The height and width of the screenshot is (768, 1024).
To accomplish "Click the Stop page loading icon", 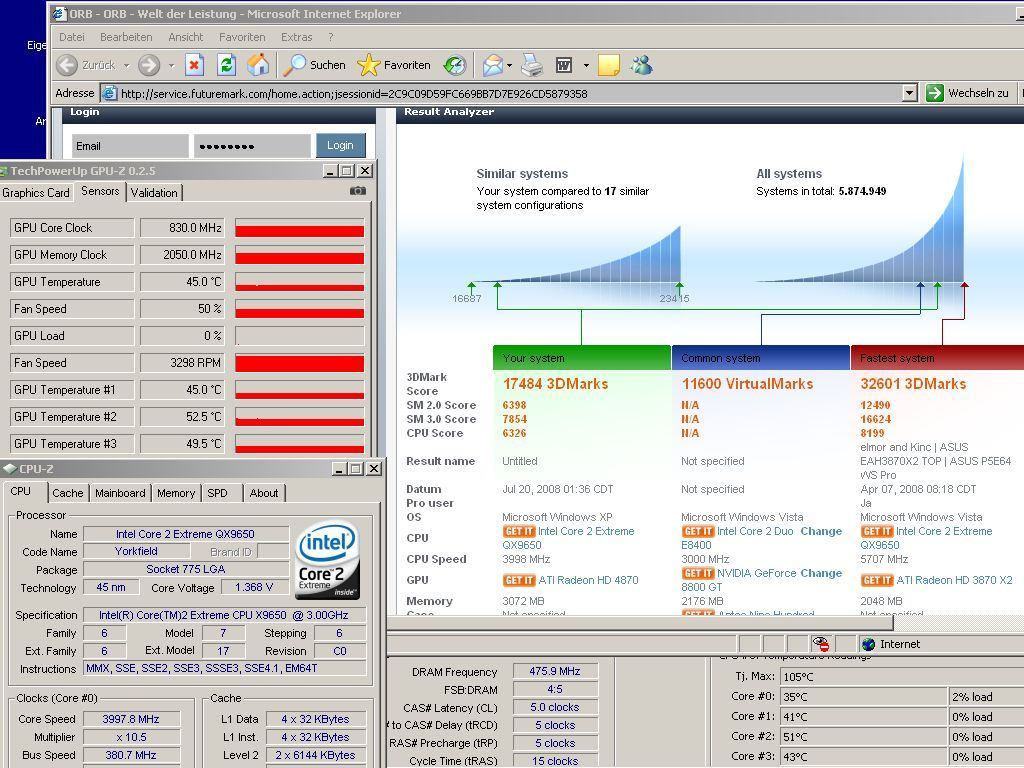I will click(x=194, y=65).
